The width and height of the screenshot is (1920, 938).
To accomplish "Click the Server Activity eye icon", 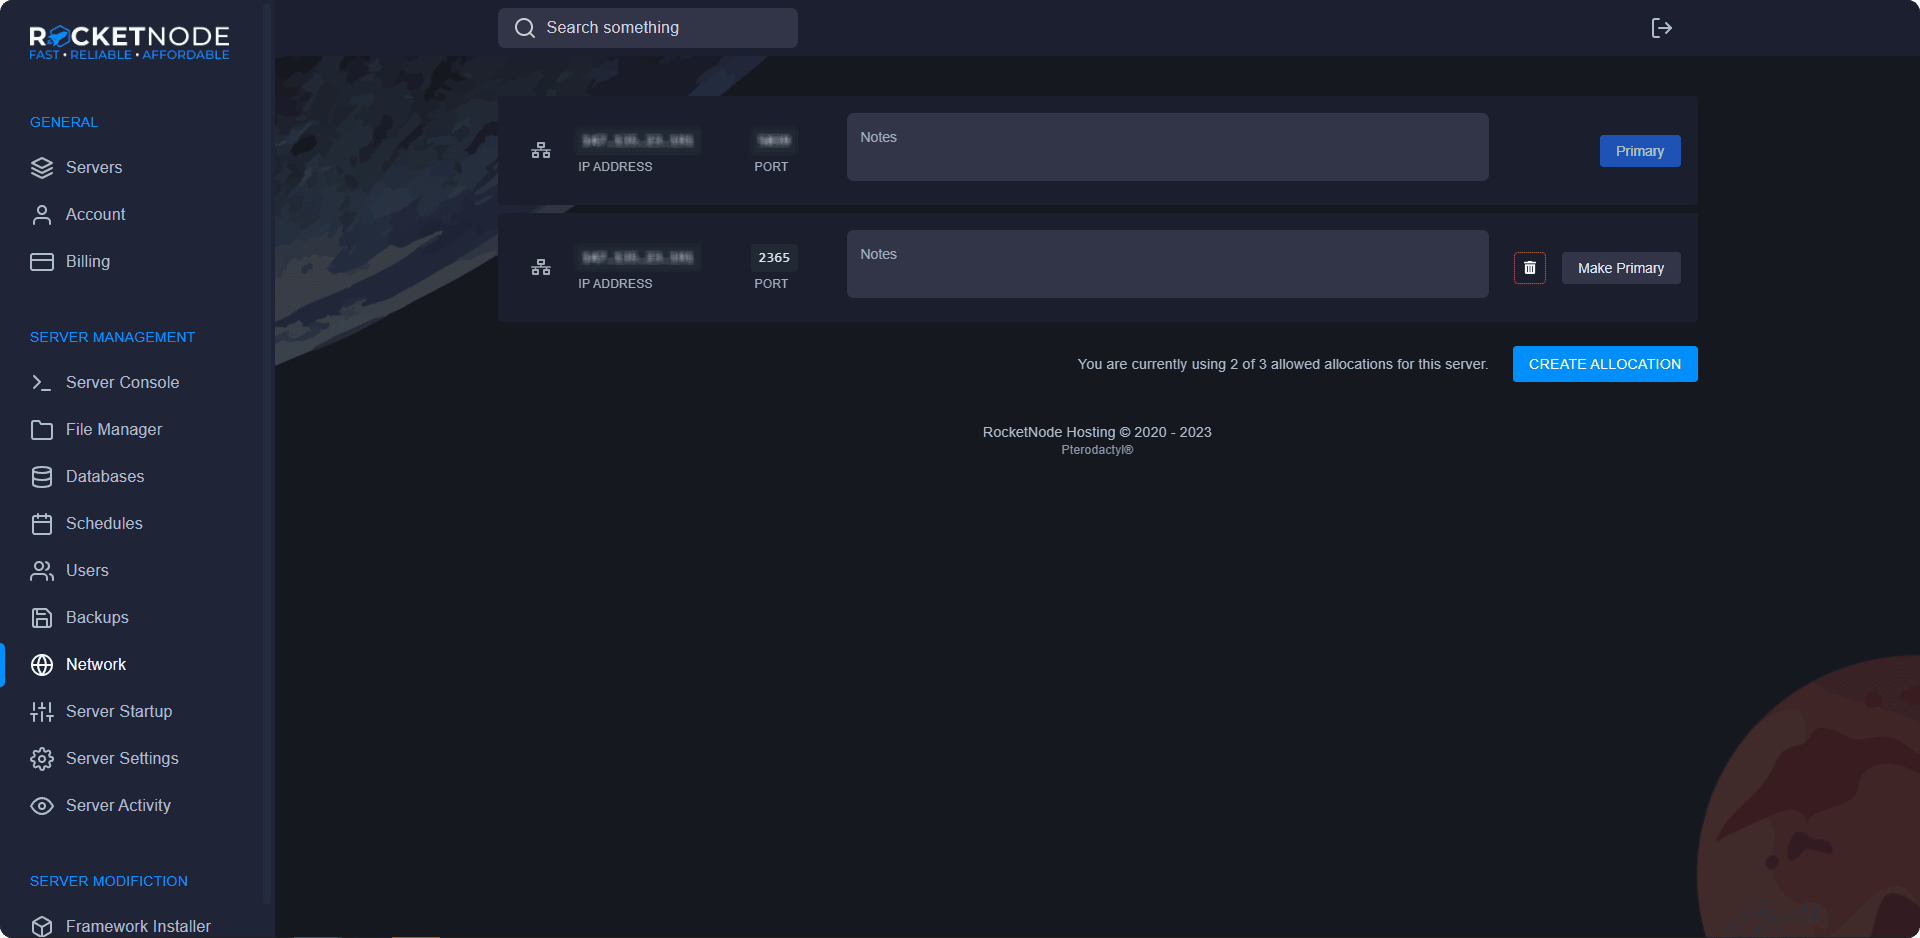I will coord(42,806).
